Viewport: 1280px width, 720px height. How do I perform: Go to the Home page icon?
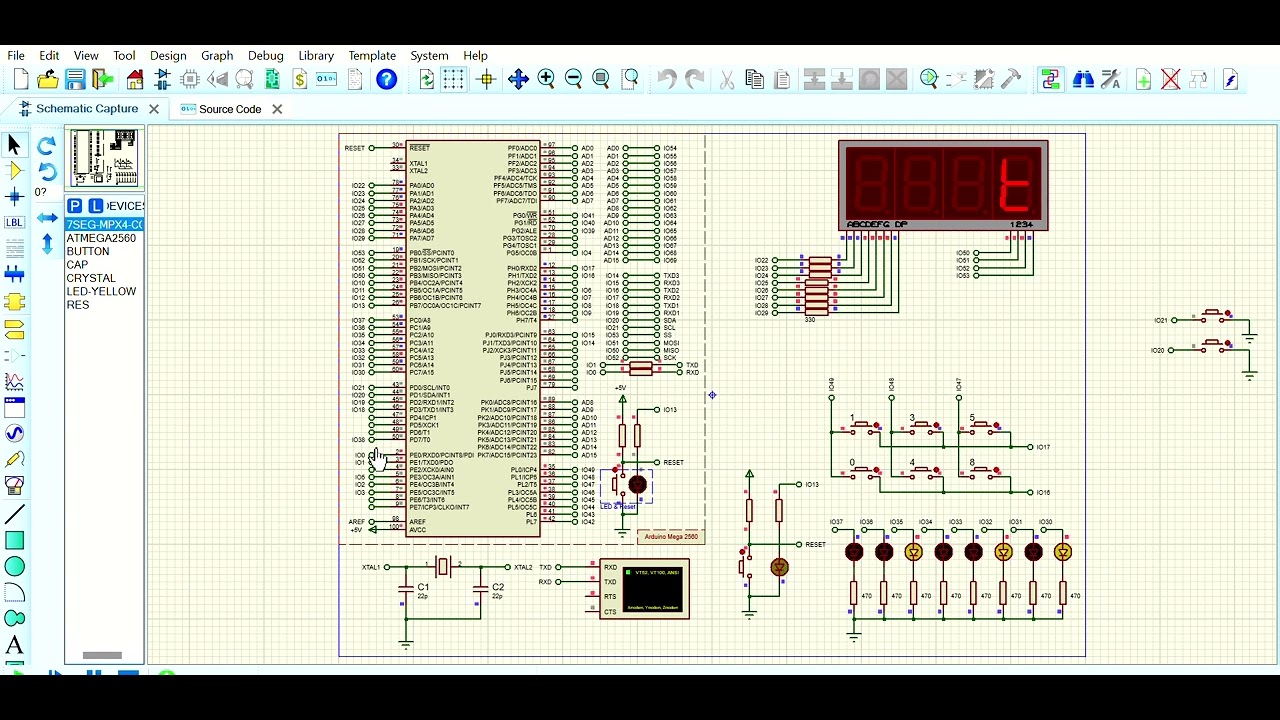(135, 80)
